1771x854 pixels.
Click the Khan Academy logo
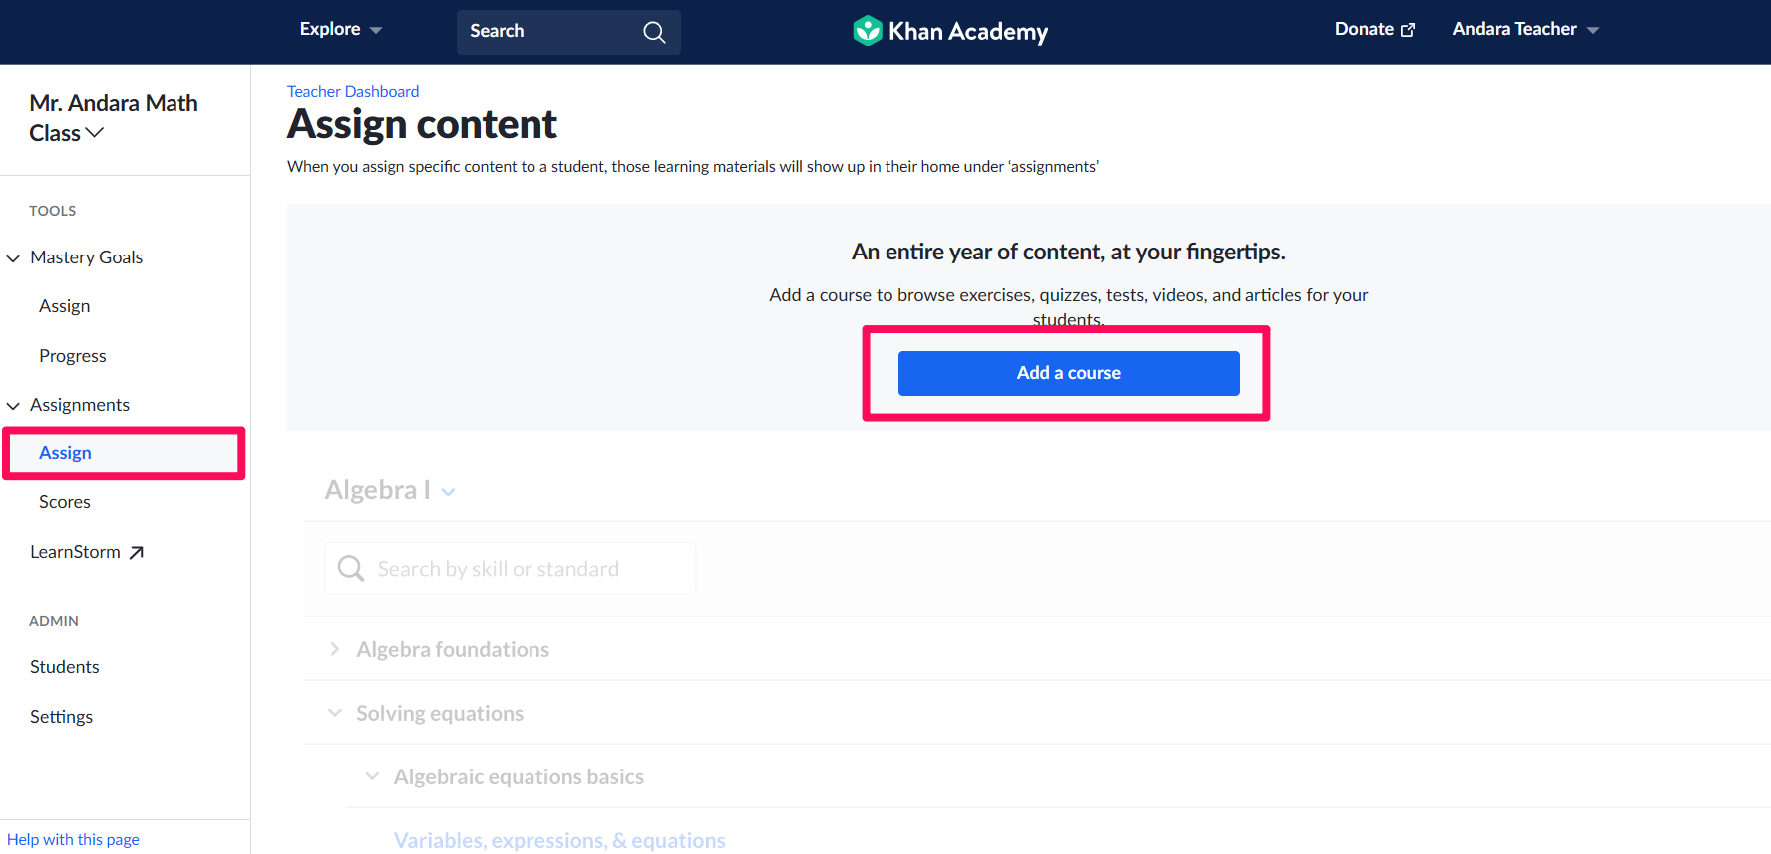(950, 31)
